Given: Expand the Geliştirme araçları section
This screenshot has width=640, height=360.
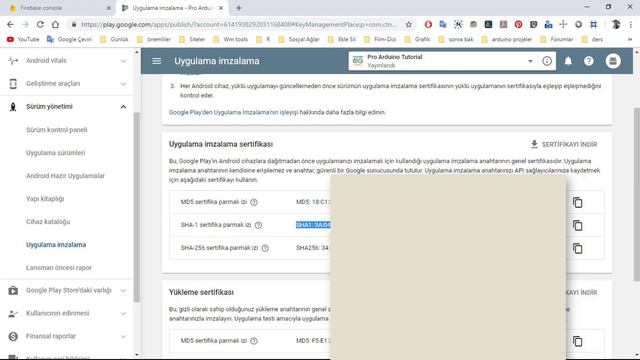Looking at the screenshot, I should [x=123, y=84].
